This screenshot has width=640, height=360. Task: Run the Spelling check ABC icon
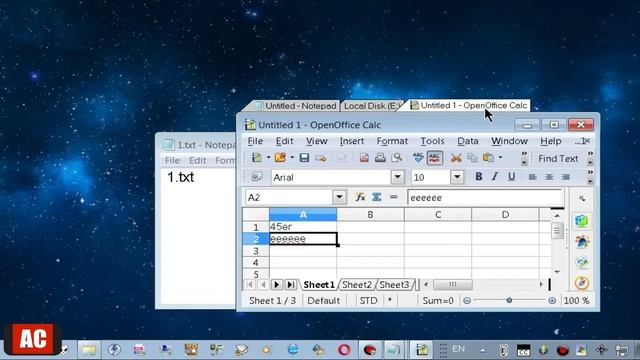click(x=418, y=158)
